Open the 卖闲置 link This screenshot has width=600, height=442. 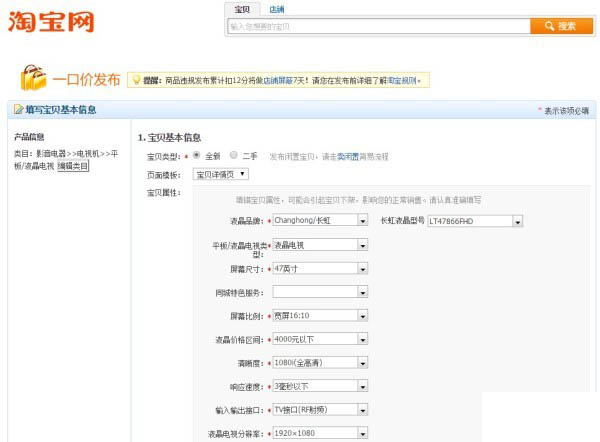(x=347, y=157)
